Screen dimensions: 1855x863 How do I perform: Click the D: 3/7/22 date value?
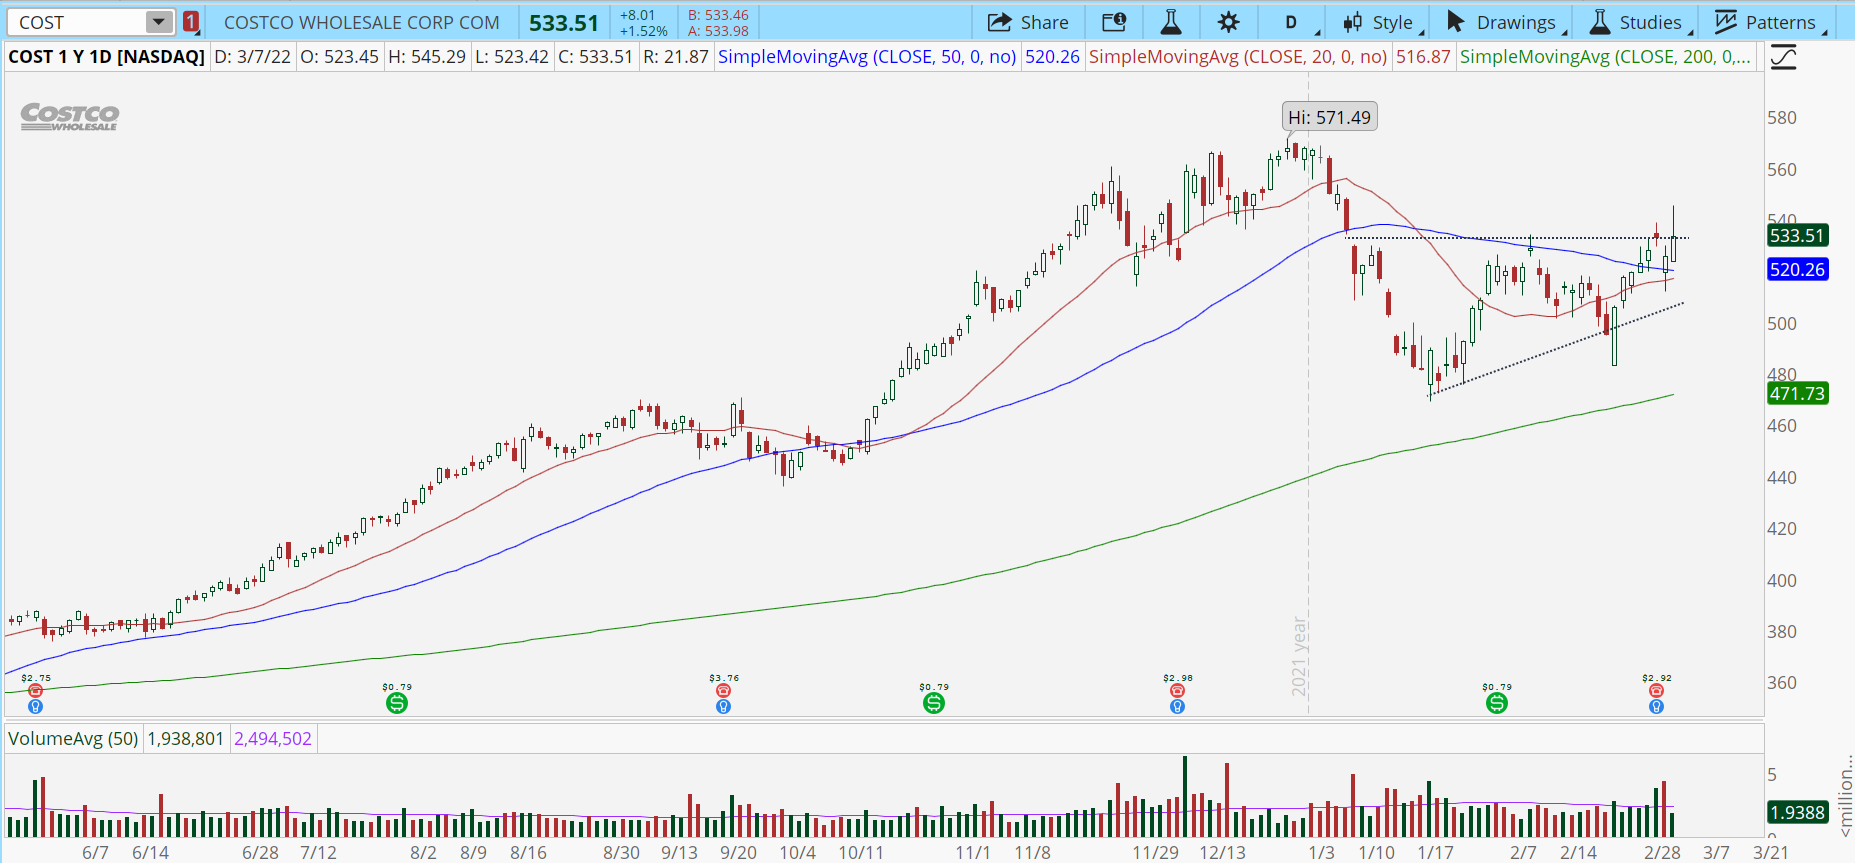(253, 57)
